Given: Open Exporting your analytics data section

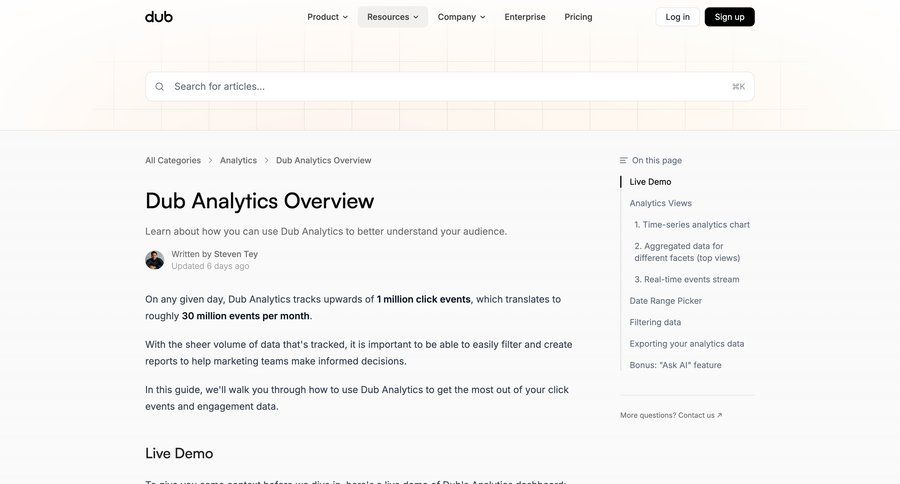Looking at the screenshot, I should tap(686, 344).
